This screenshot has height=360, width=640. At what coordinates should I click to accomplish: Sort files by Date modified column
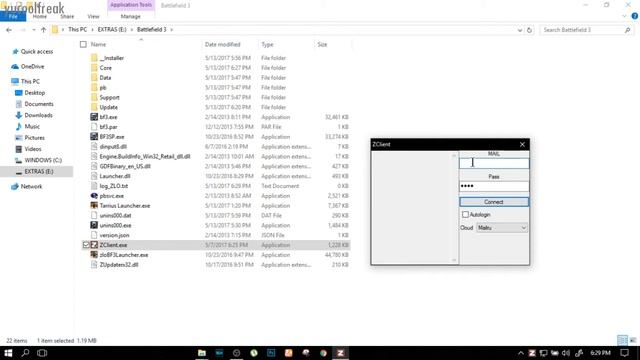pyautogui.click(x=222, y=44)
